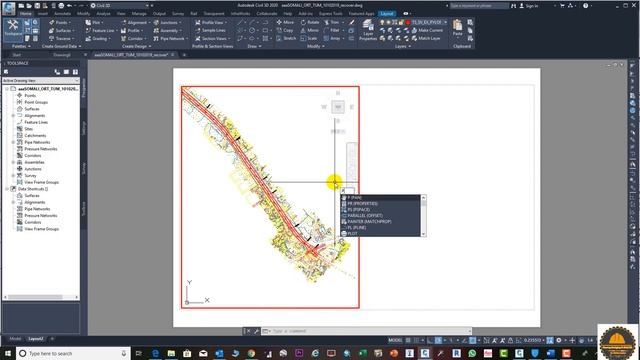The image size is (640, 360).
Task: Click the Save icon in quick access toolbar
Action: click(37, 6)
